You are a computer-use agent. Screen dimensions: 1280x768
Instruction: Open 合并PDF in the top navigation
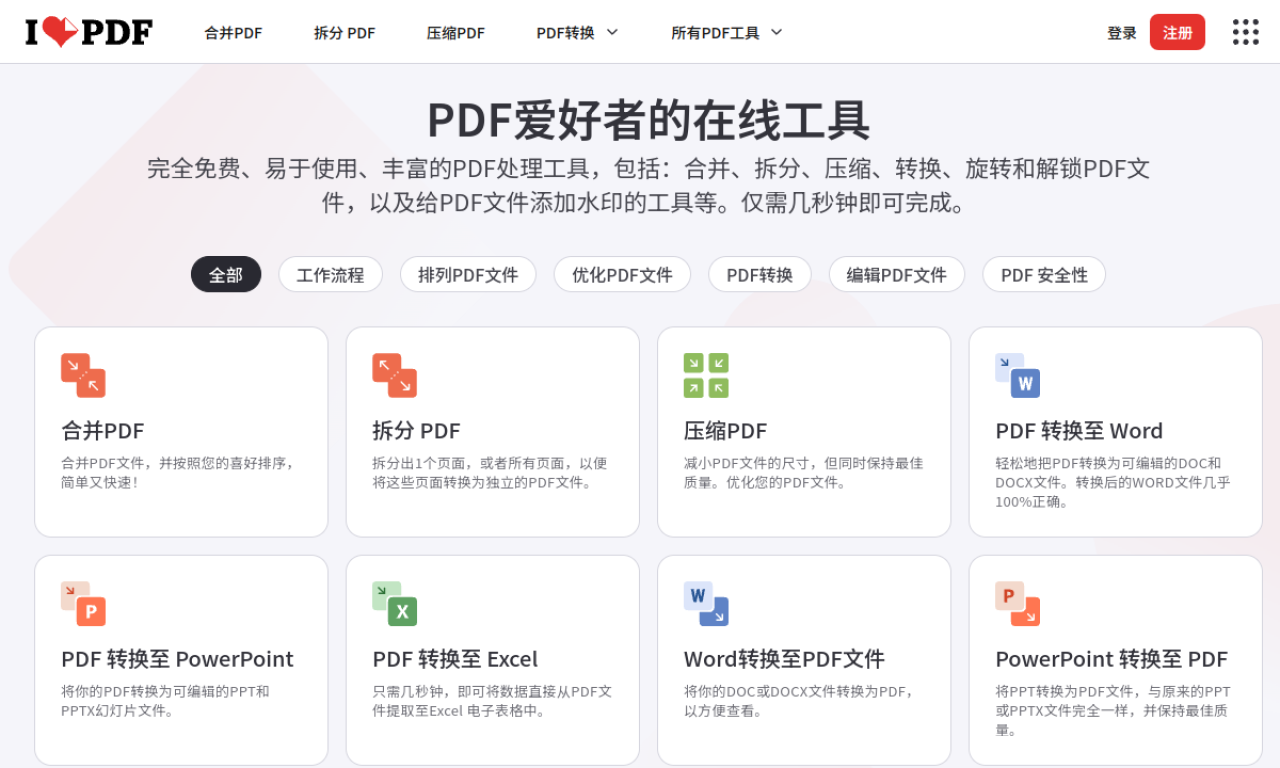click(233, 33)
